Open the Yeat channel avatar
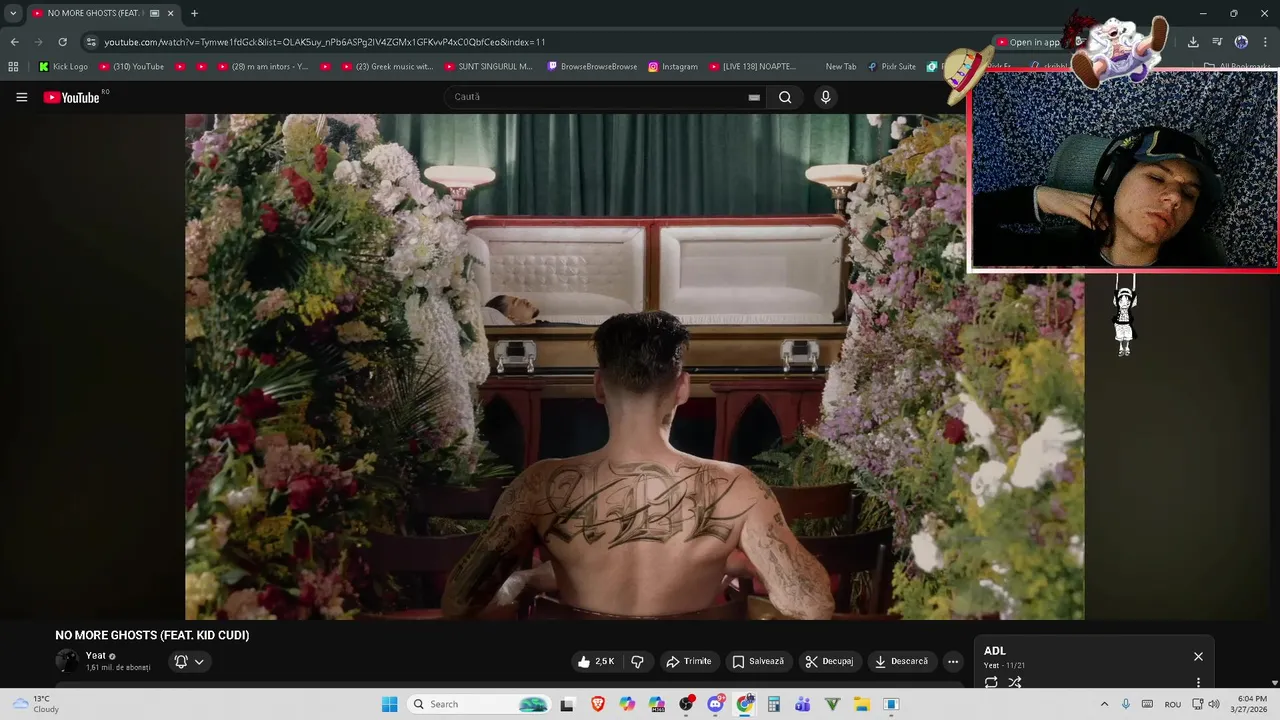 click(67, 660)
